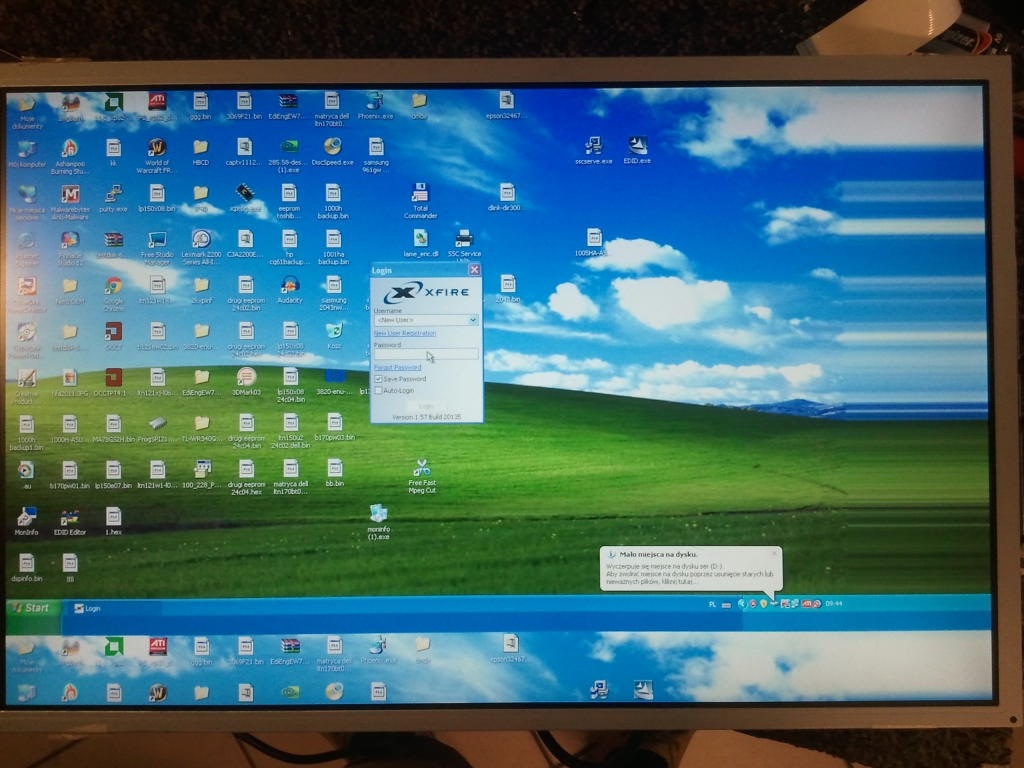This screenshot has height=768, width=1024.
Task: Select the Mój komputer desktop icon
Action: click(26, 154)
